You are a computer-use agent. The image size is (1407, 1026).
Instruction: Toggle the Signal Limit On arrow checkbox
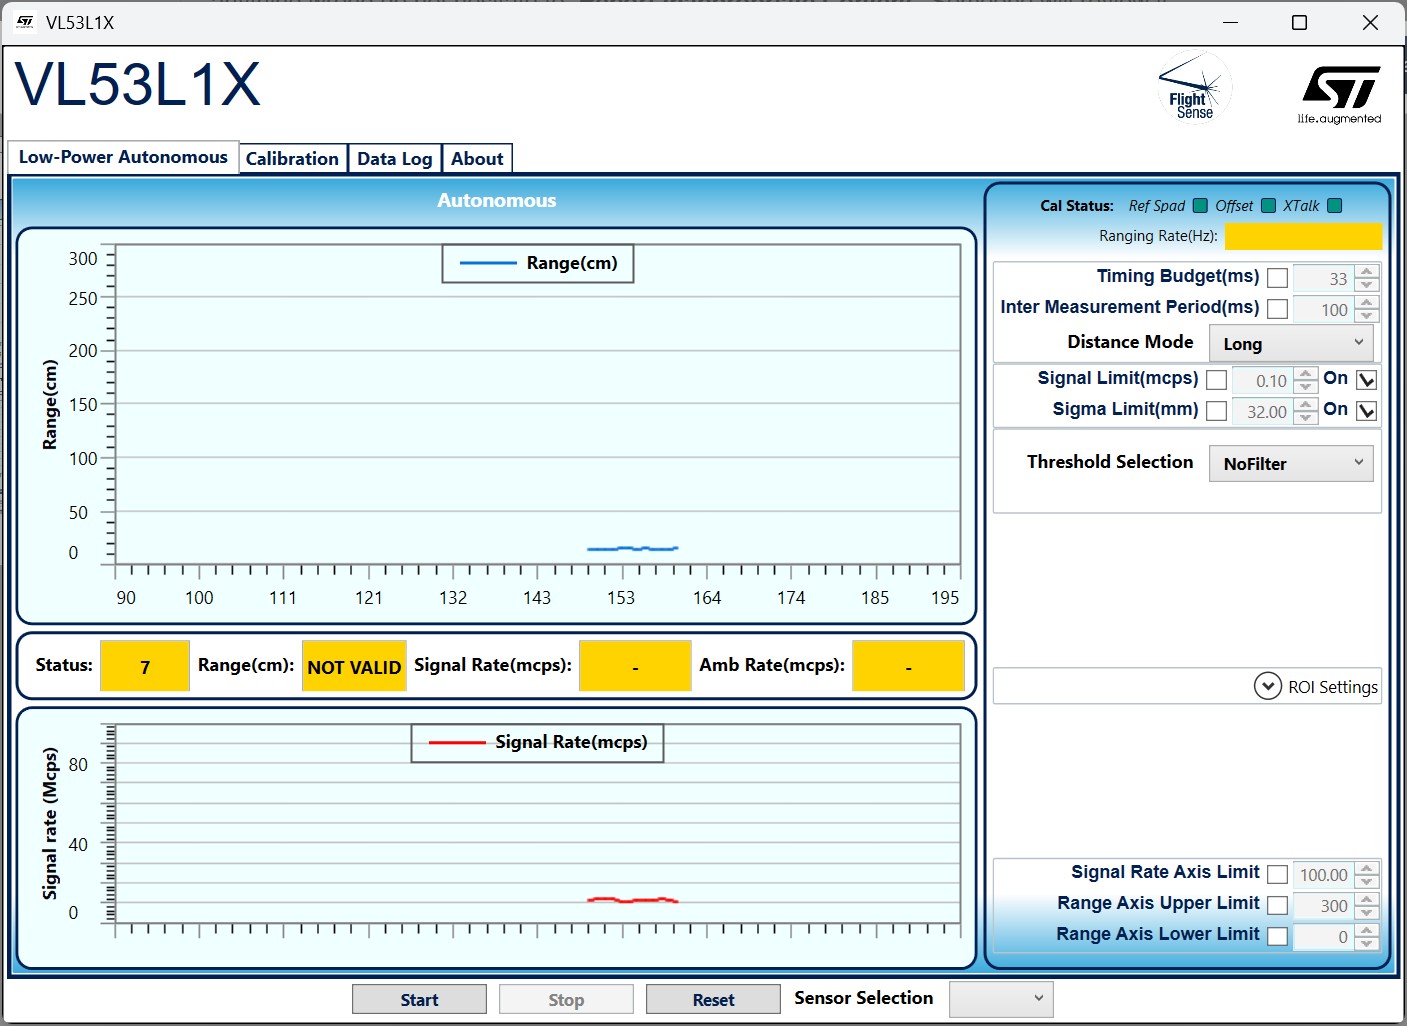[1366, 380]
